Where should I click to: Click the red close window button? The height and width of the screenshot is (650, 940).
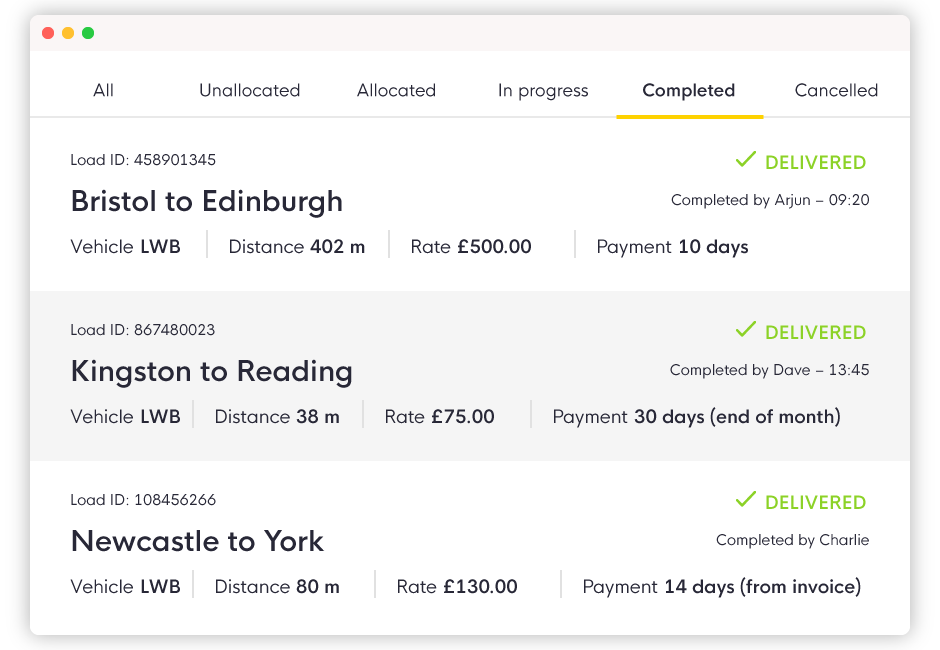(49, 33)
